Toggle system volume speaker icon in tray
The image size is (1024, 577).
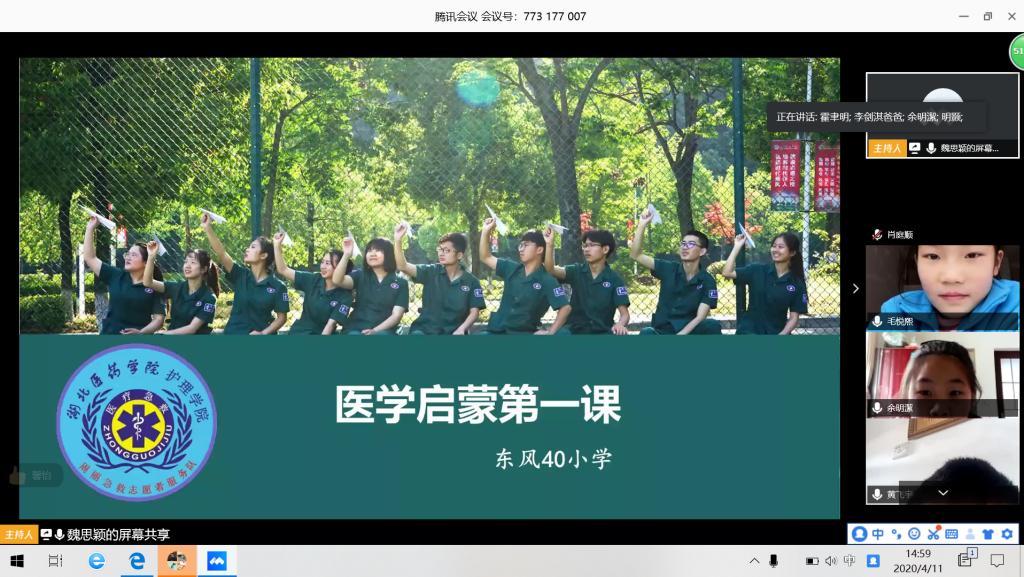pos(830,561)
